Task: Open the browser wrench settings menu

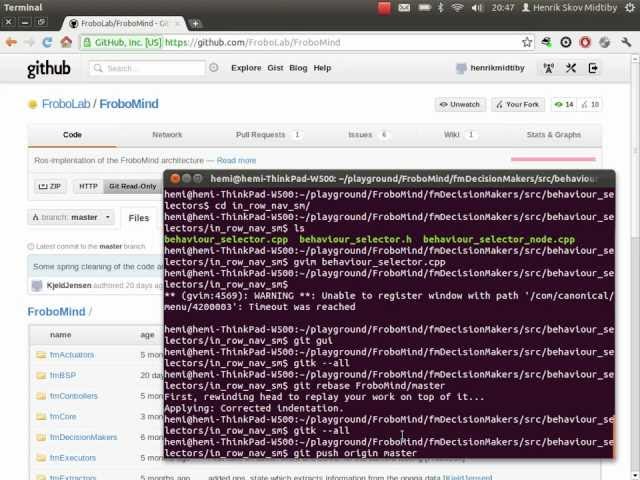Action: pos(626,42)
